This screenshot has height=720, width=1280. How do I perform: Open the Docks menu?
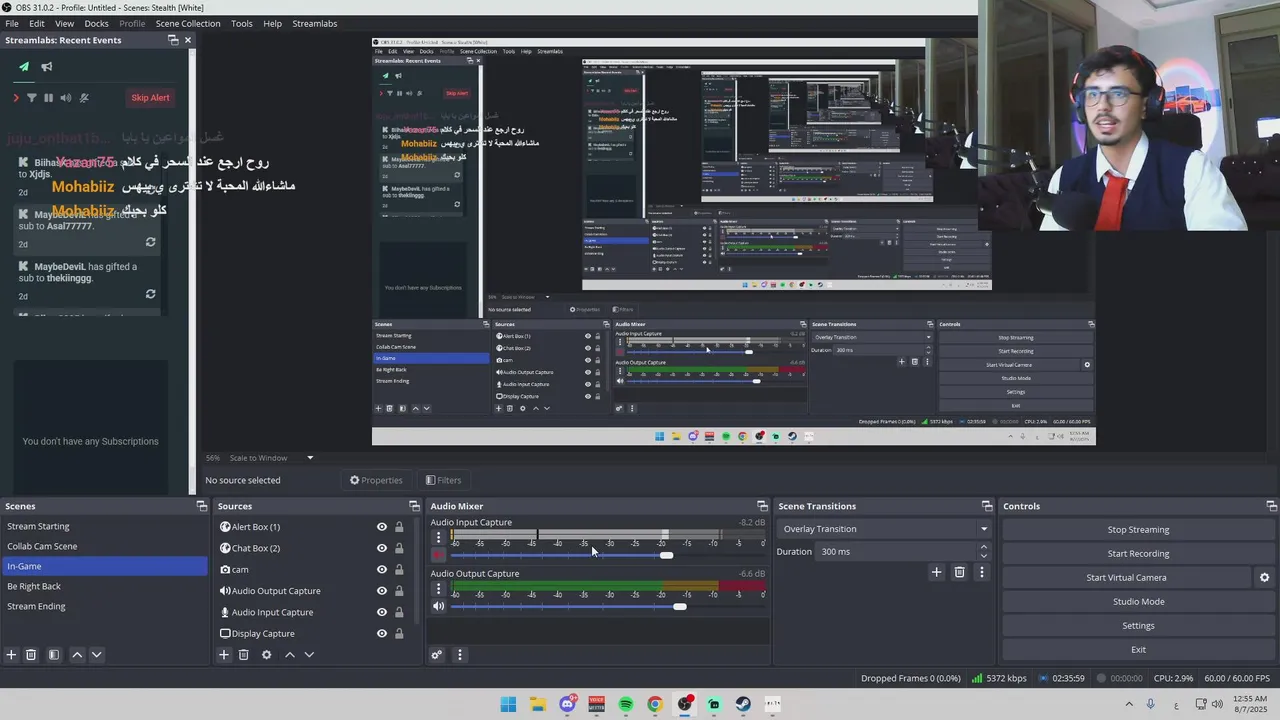coord(96,23)
